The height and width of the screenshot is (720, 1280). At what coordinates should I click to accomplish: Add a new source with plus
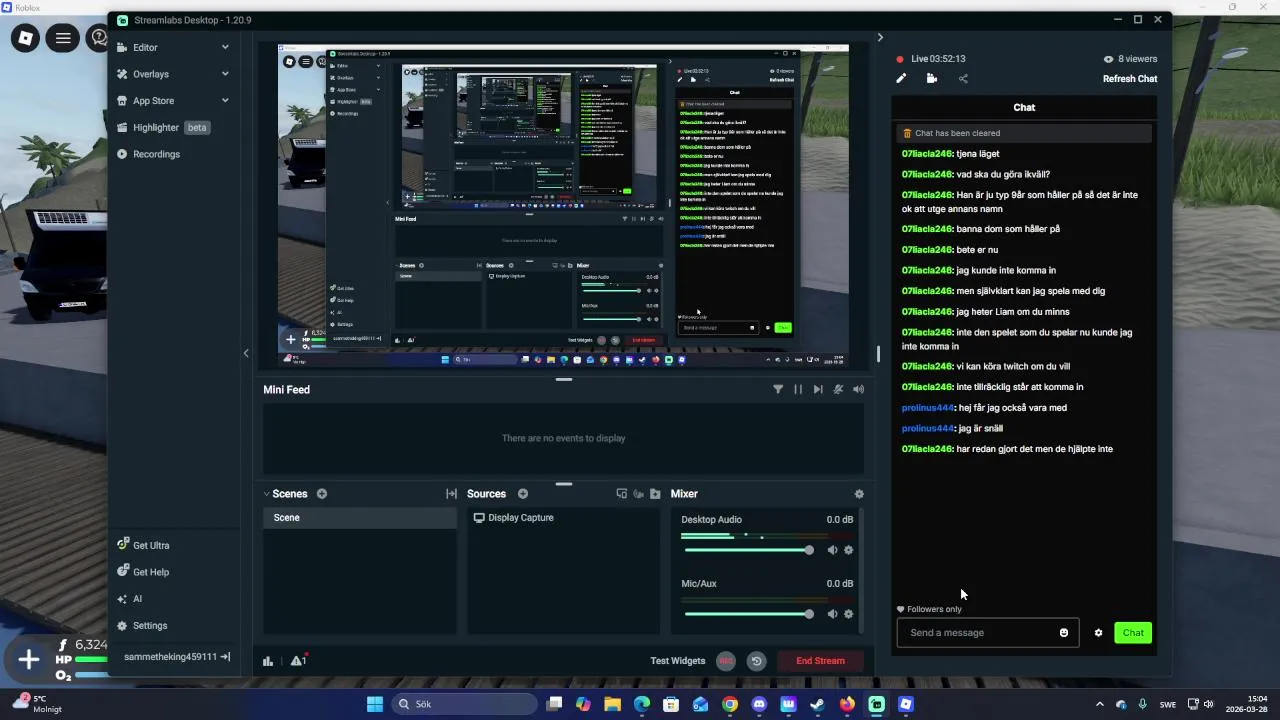click(x=523, y=494)
